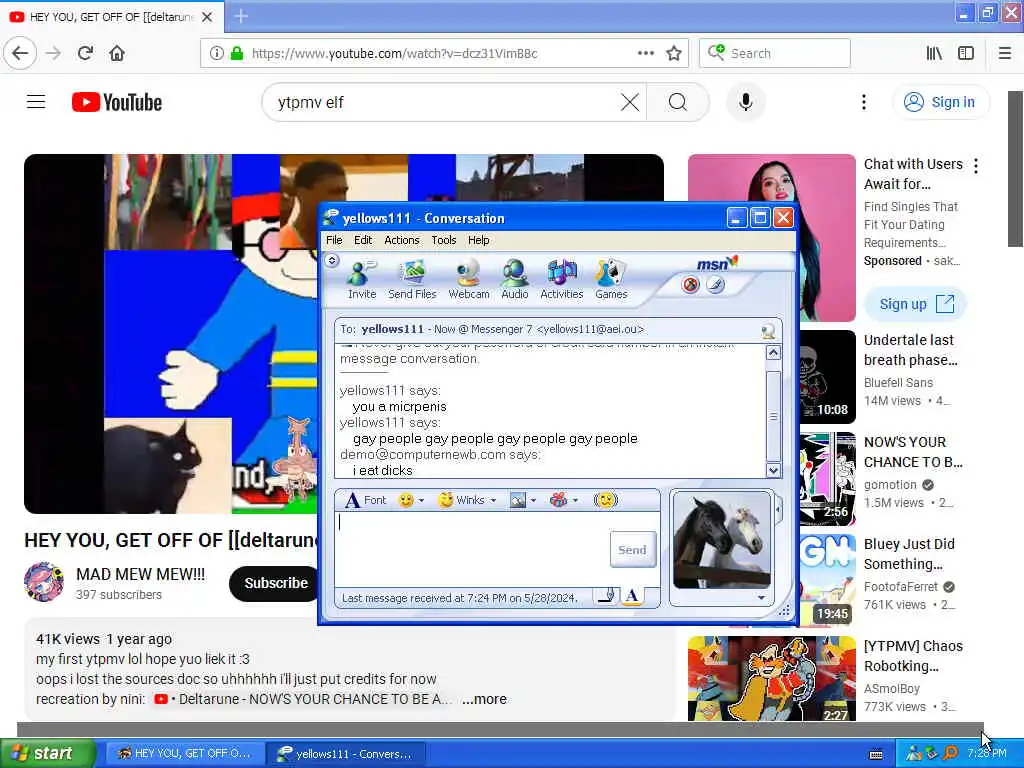Search with voice microphone button
This screenshot has width=1024, height=768.
(745, 102)
